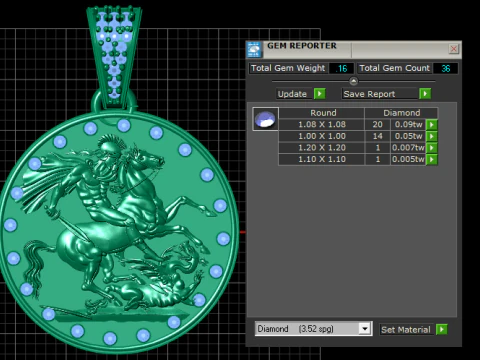The image size is (480, 360).
Task: Click the 0.05tw weight cell
Action: [x=408, y=136]
